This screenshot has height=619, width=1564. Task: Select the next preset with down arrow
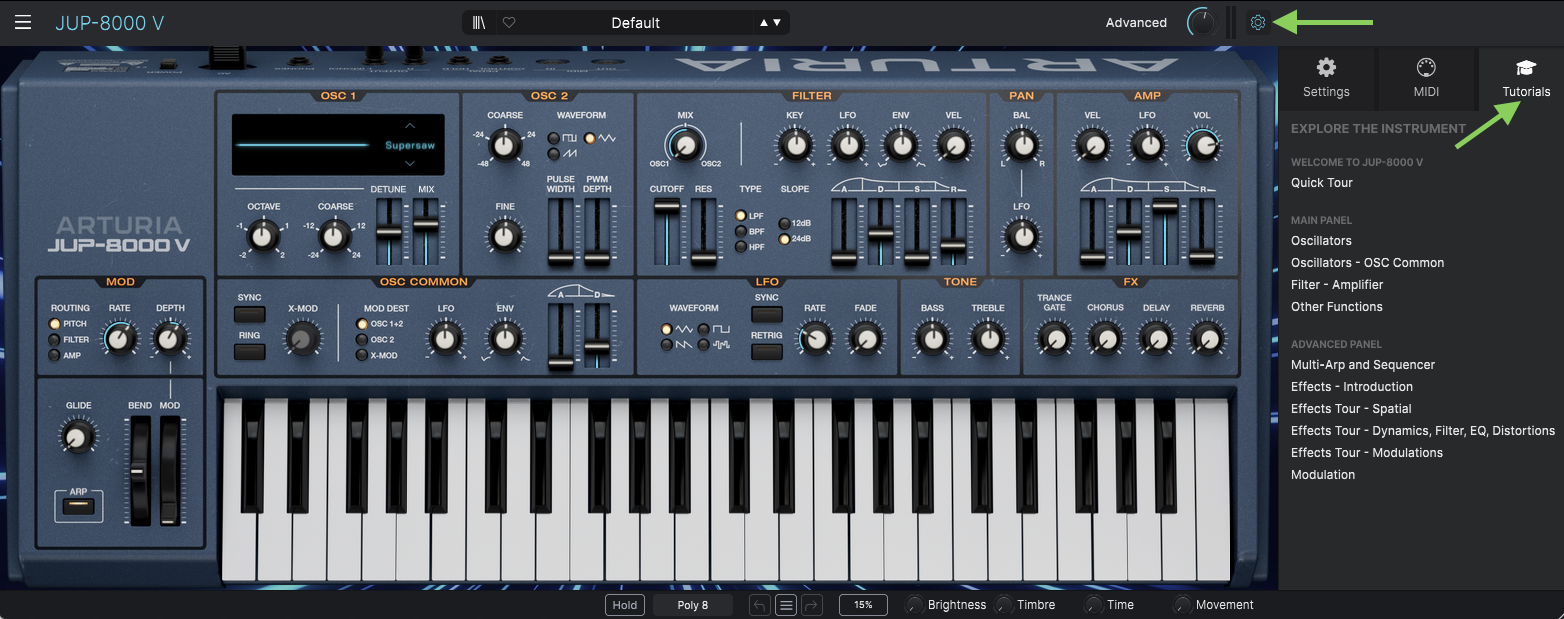click(777, 22)
